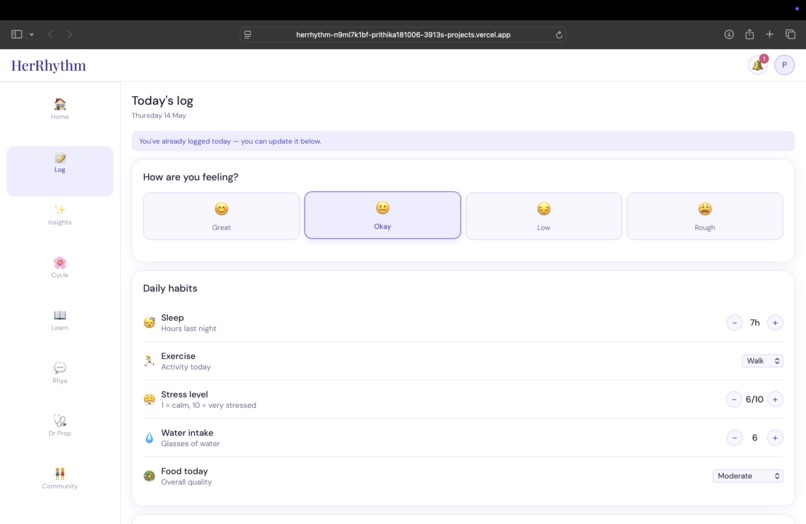Open notifications bell icon
Screen dimensions: 806x524
click(x=758, y=65)
